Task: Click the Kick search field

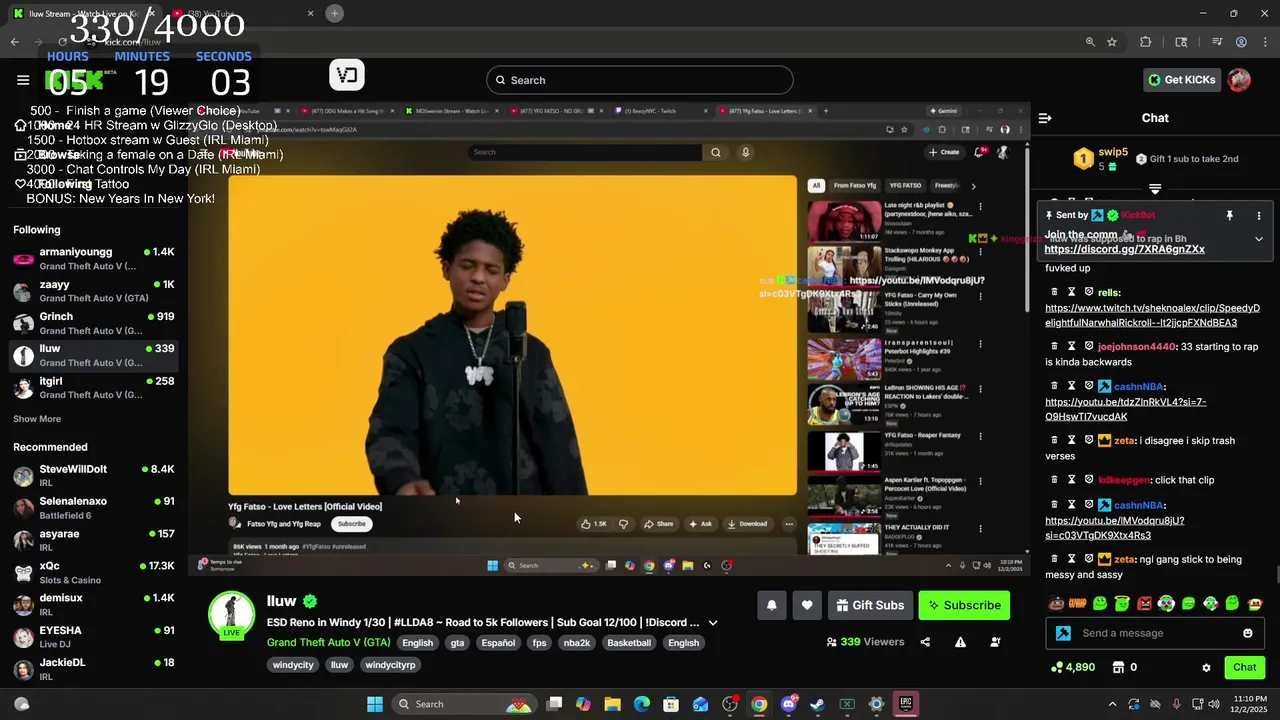Action: coord(640,80)
